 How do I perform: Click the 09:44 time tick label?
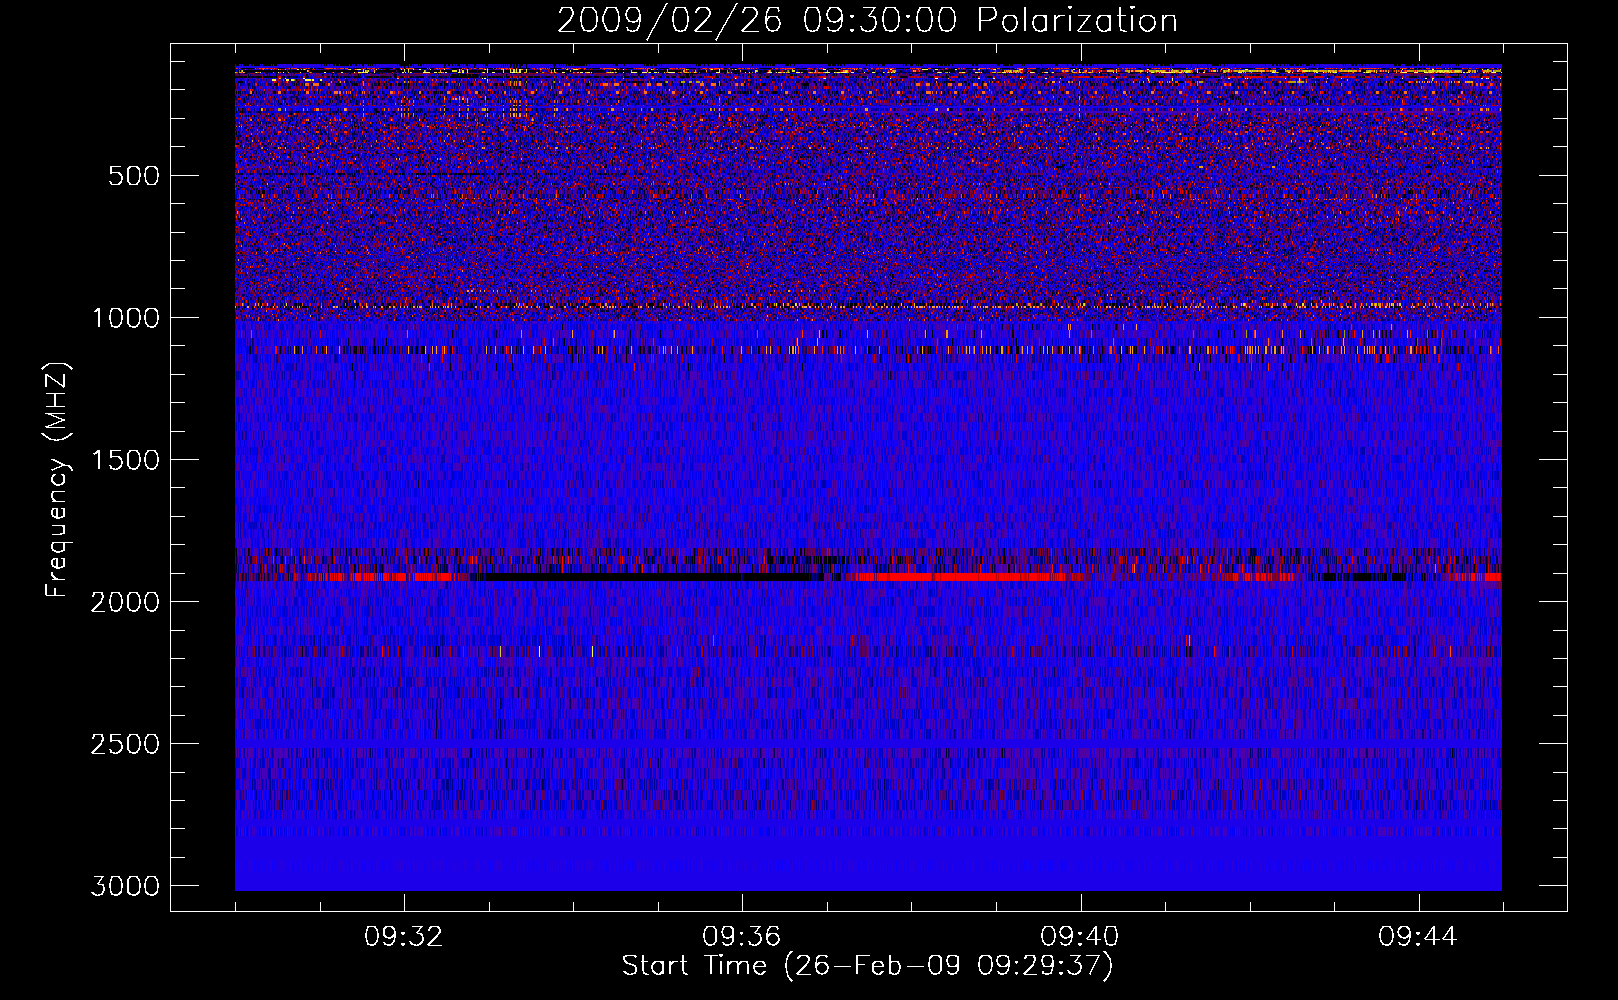[x=1418, y=937]
